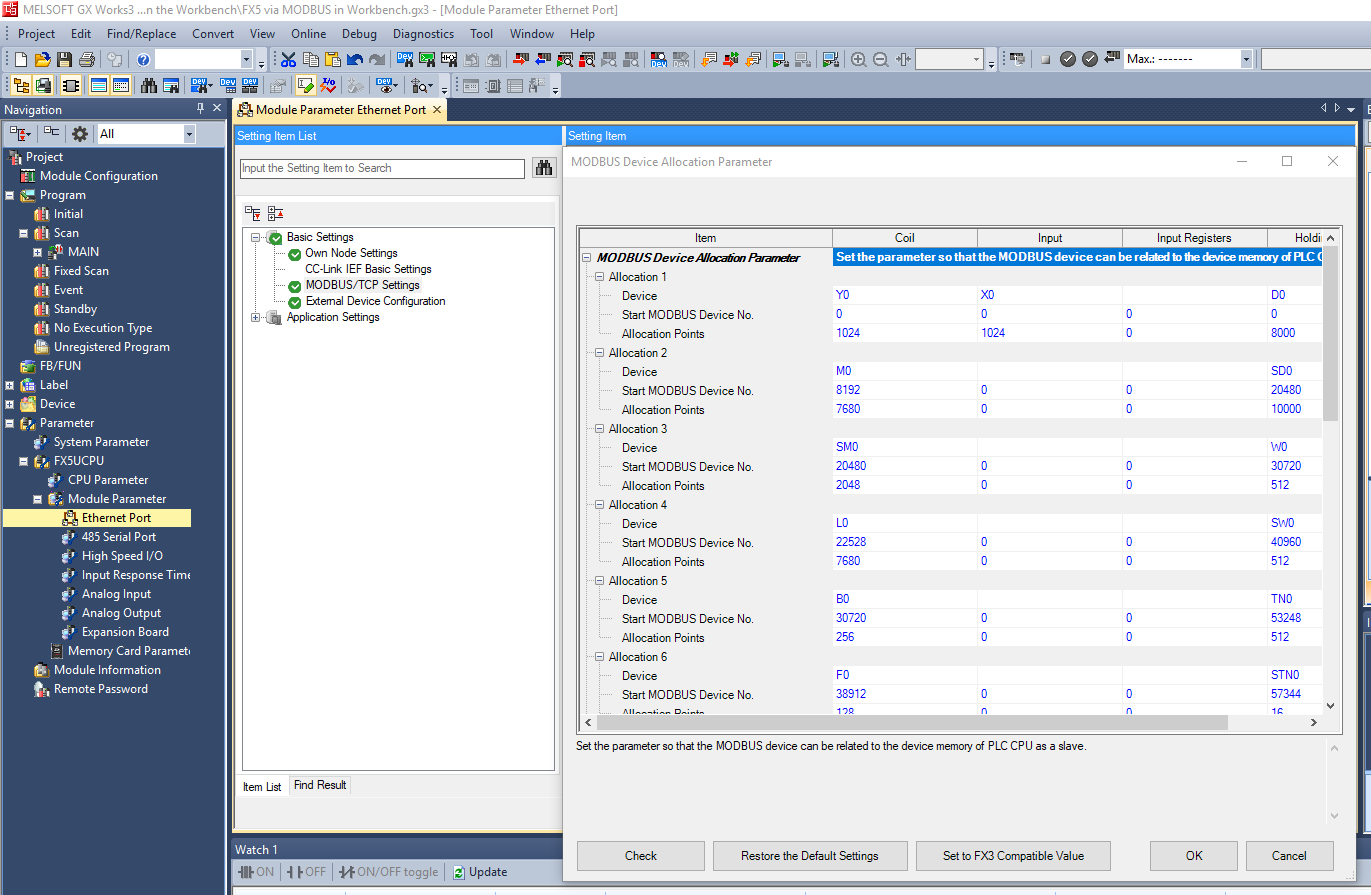Collapse the Allocation 1 group
The image size is (1371, 895).
[599, 277]
